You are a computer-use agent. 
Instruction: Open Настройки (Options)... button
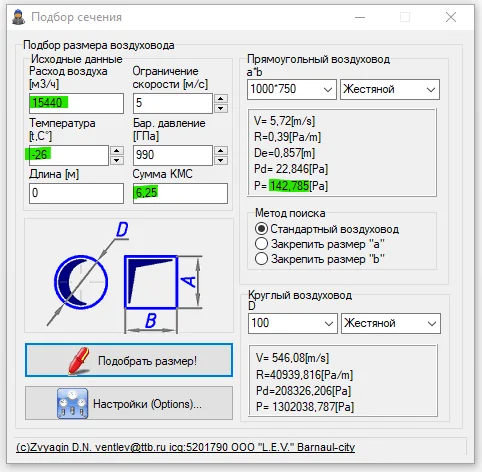tap(129, 403)
